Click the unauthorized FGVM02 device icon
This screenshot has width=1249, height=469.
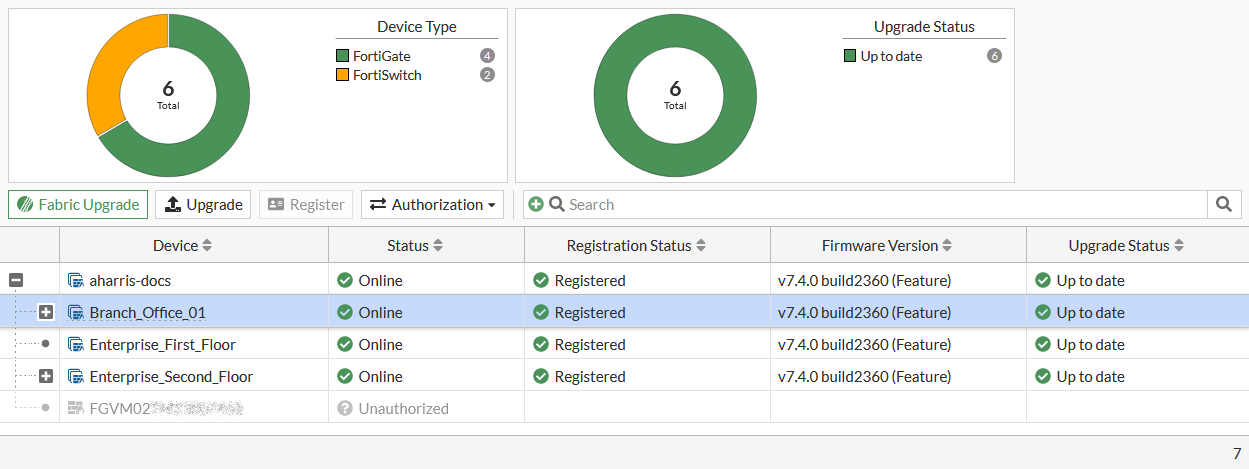click(x=75, y=409)
